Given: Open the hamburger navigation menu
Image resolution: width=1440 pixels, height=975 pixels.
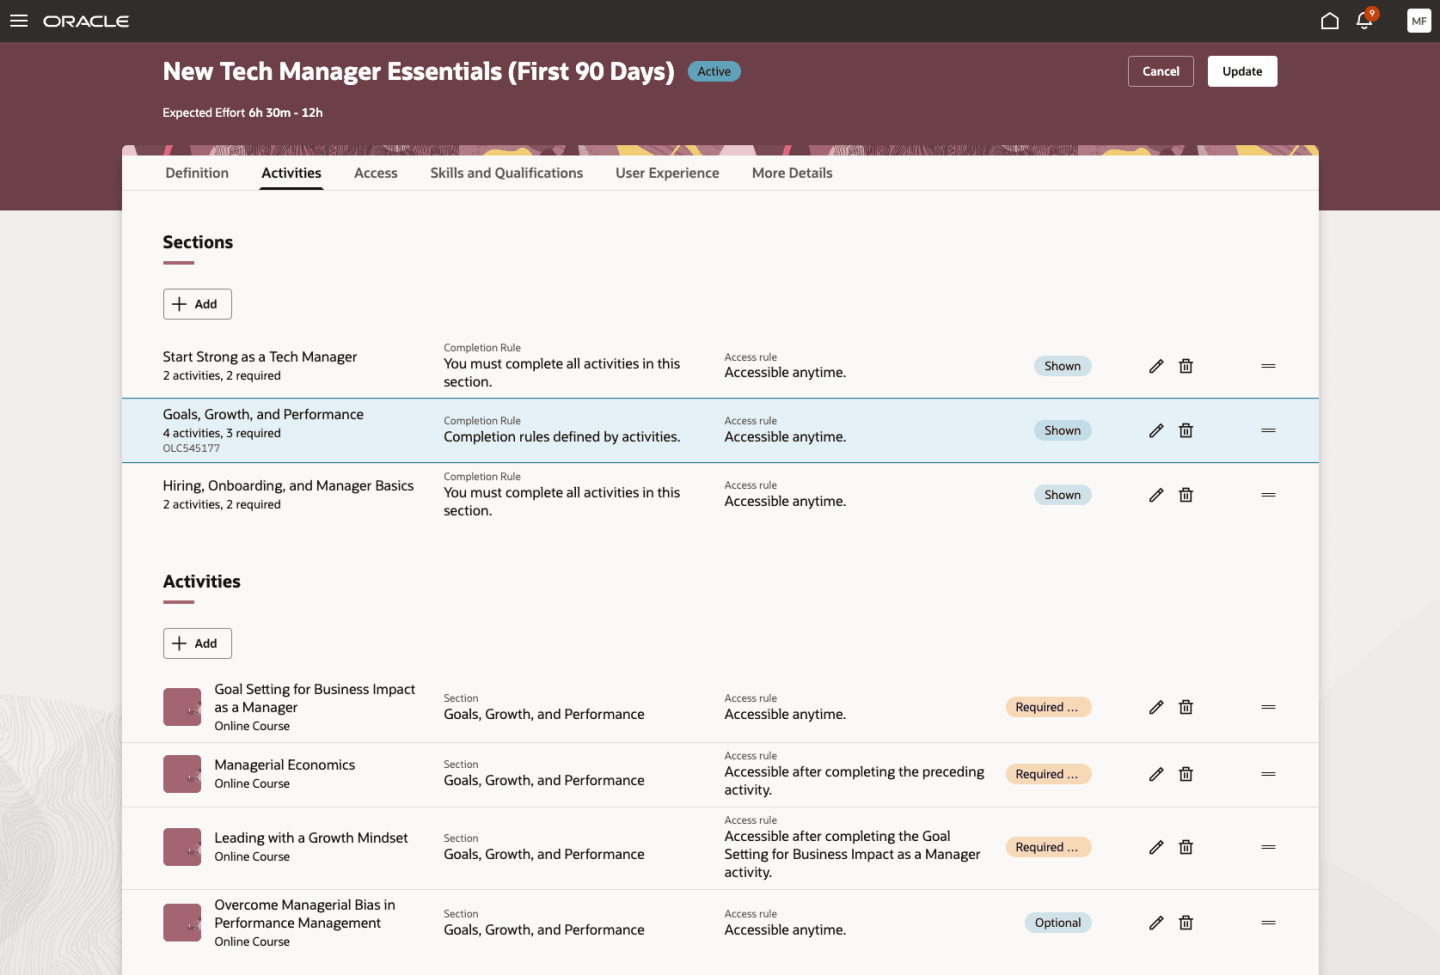Looking at the screenshot, I should pyautogui.click(x=18, y=21).
